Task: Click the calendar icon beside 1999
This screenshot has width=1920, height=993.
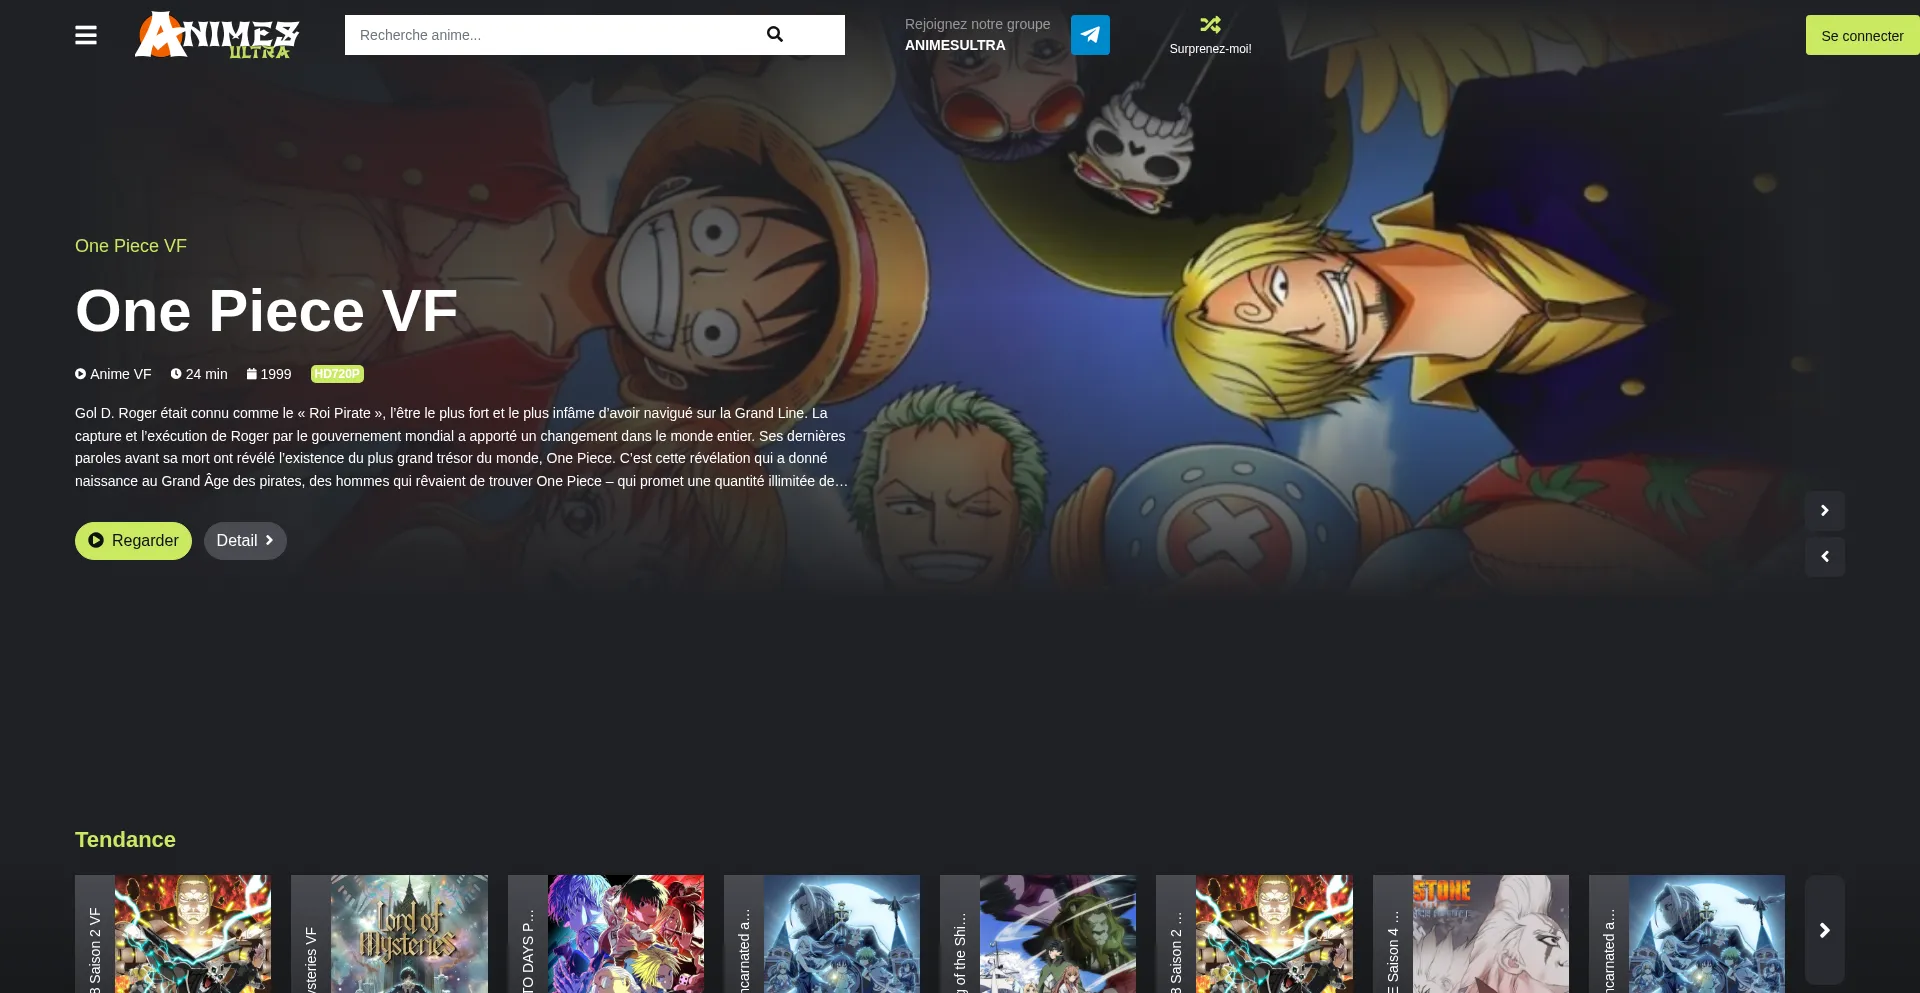Action: [x=252, y=374]
